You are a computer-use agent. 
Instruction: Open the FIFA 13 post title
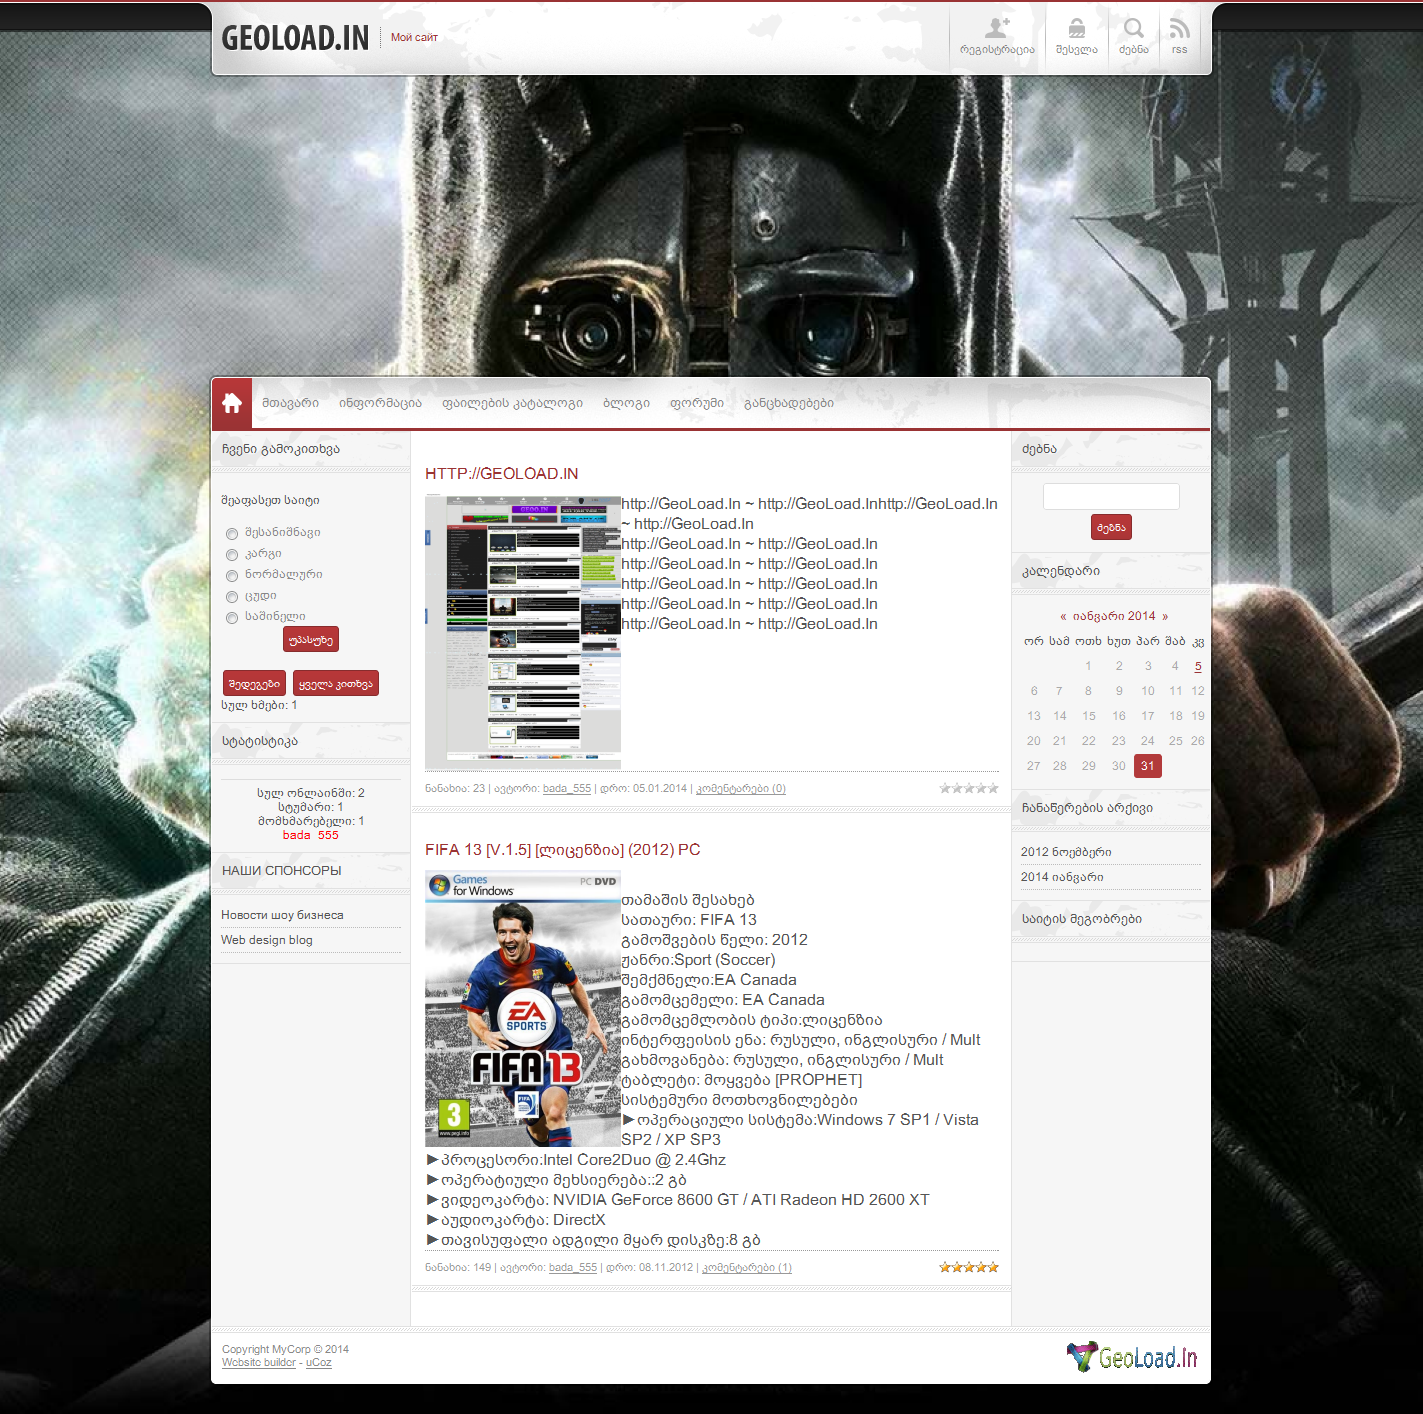(563, 850)
